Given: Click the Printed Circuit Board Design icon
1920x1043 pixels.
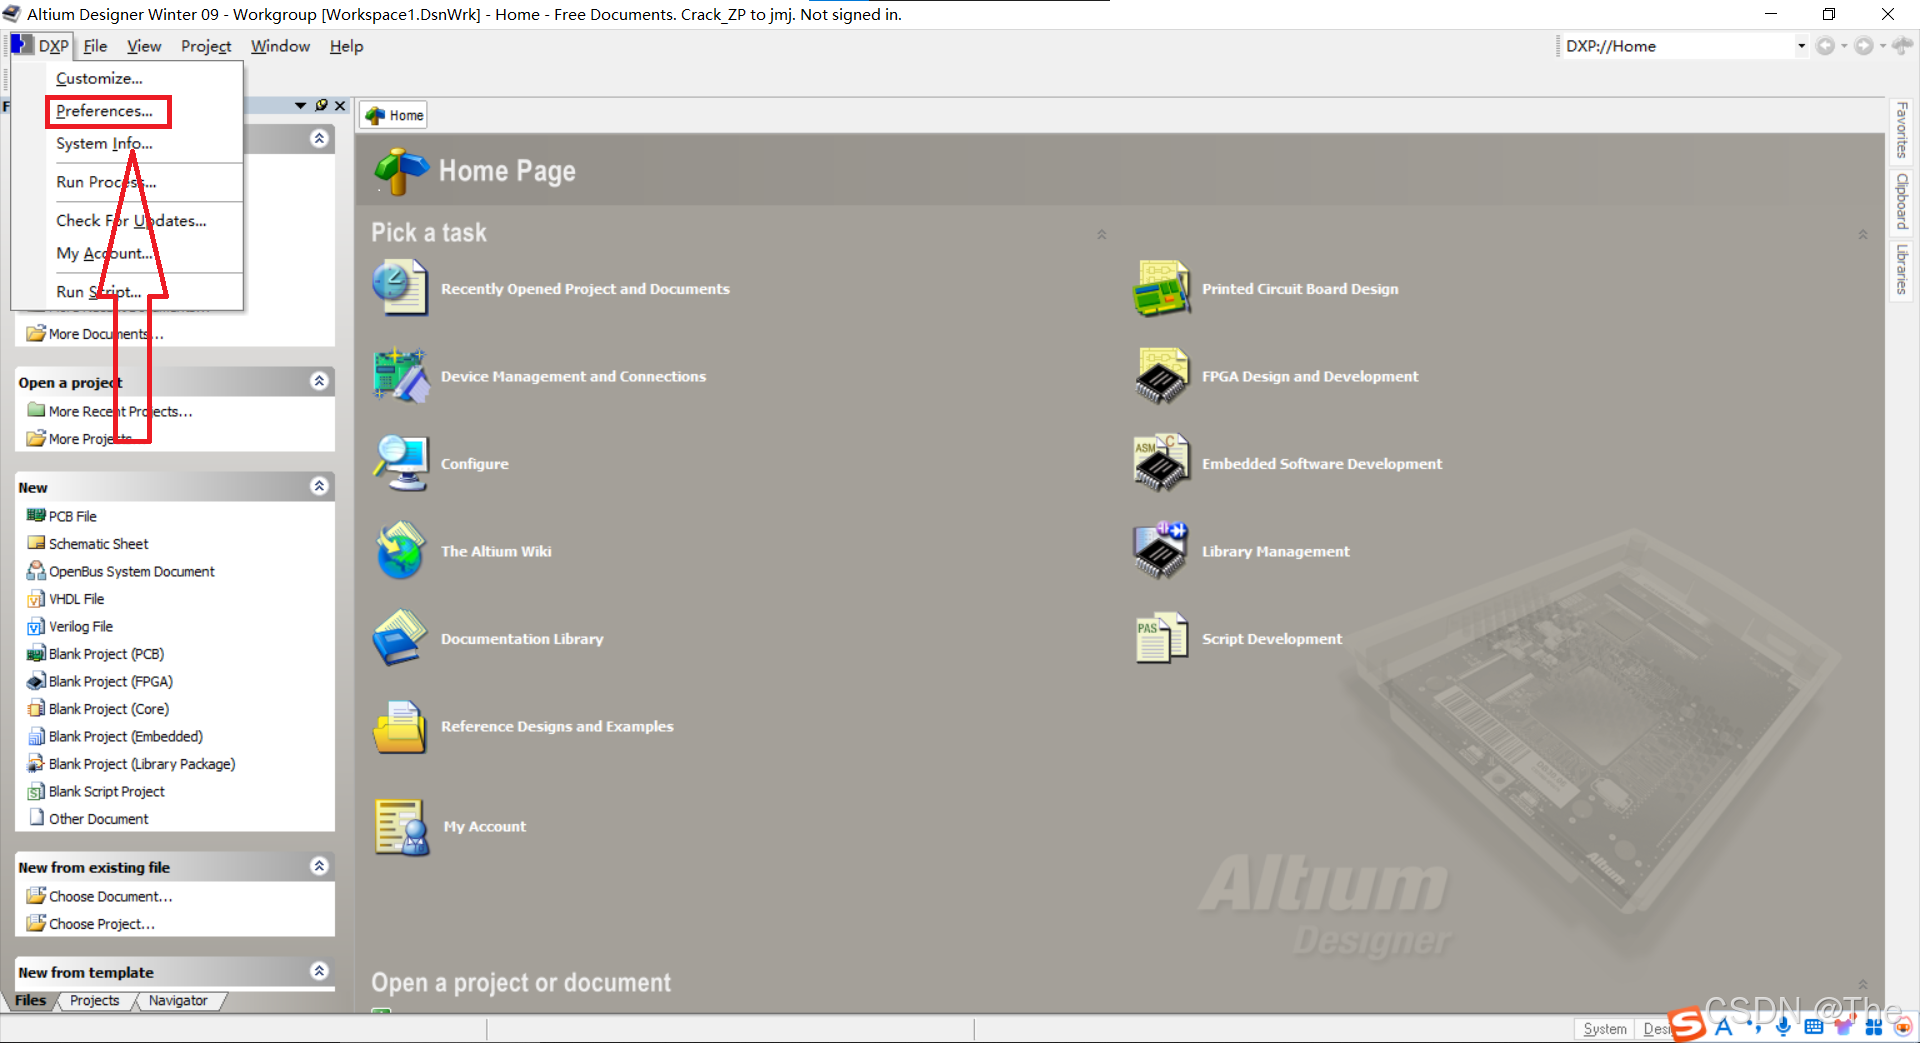Looking at the screenshot, I should [1162, 288].
